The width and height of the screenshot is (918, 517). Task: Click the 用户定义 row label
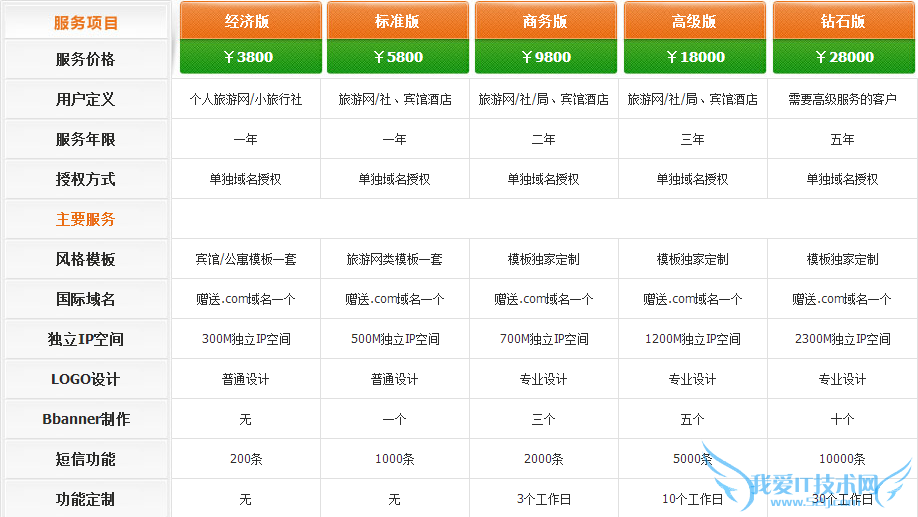coord(86,100)
